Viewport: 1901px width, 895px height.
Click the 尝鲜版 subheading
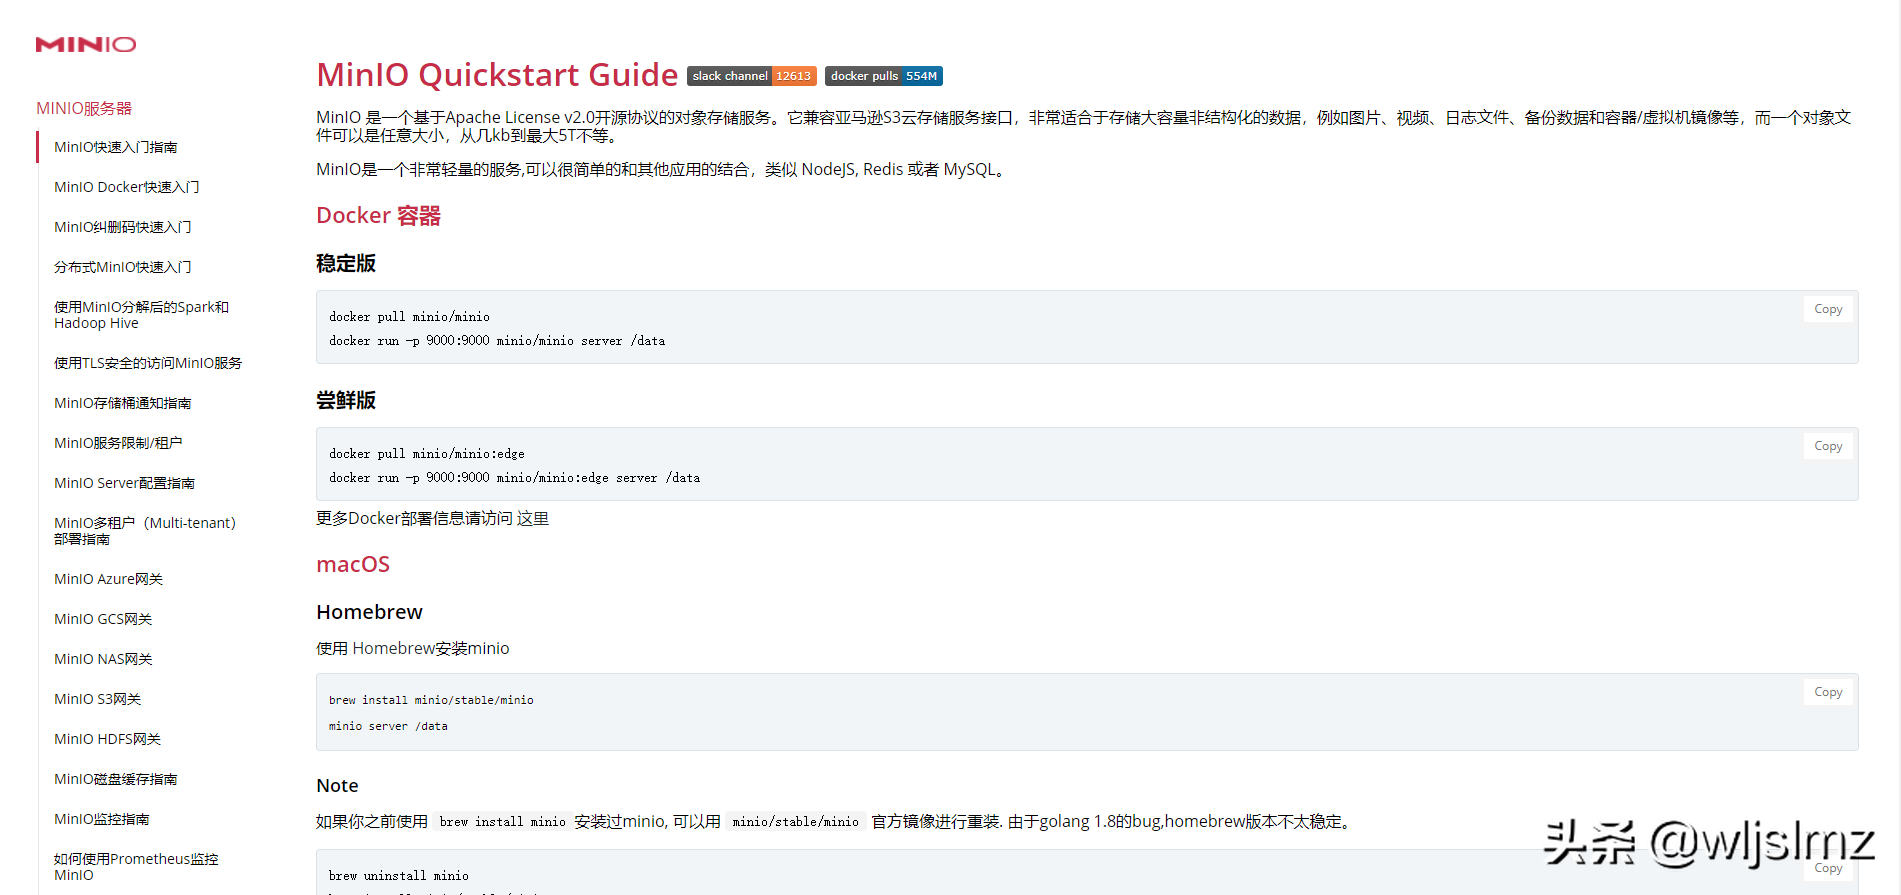(346, 400)
